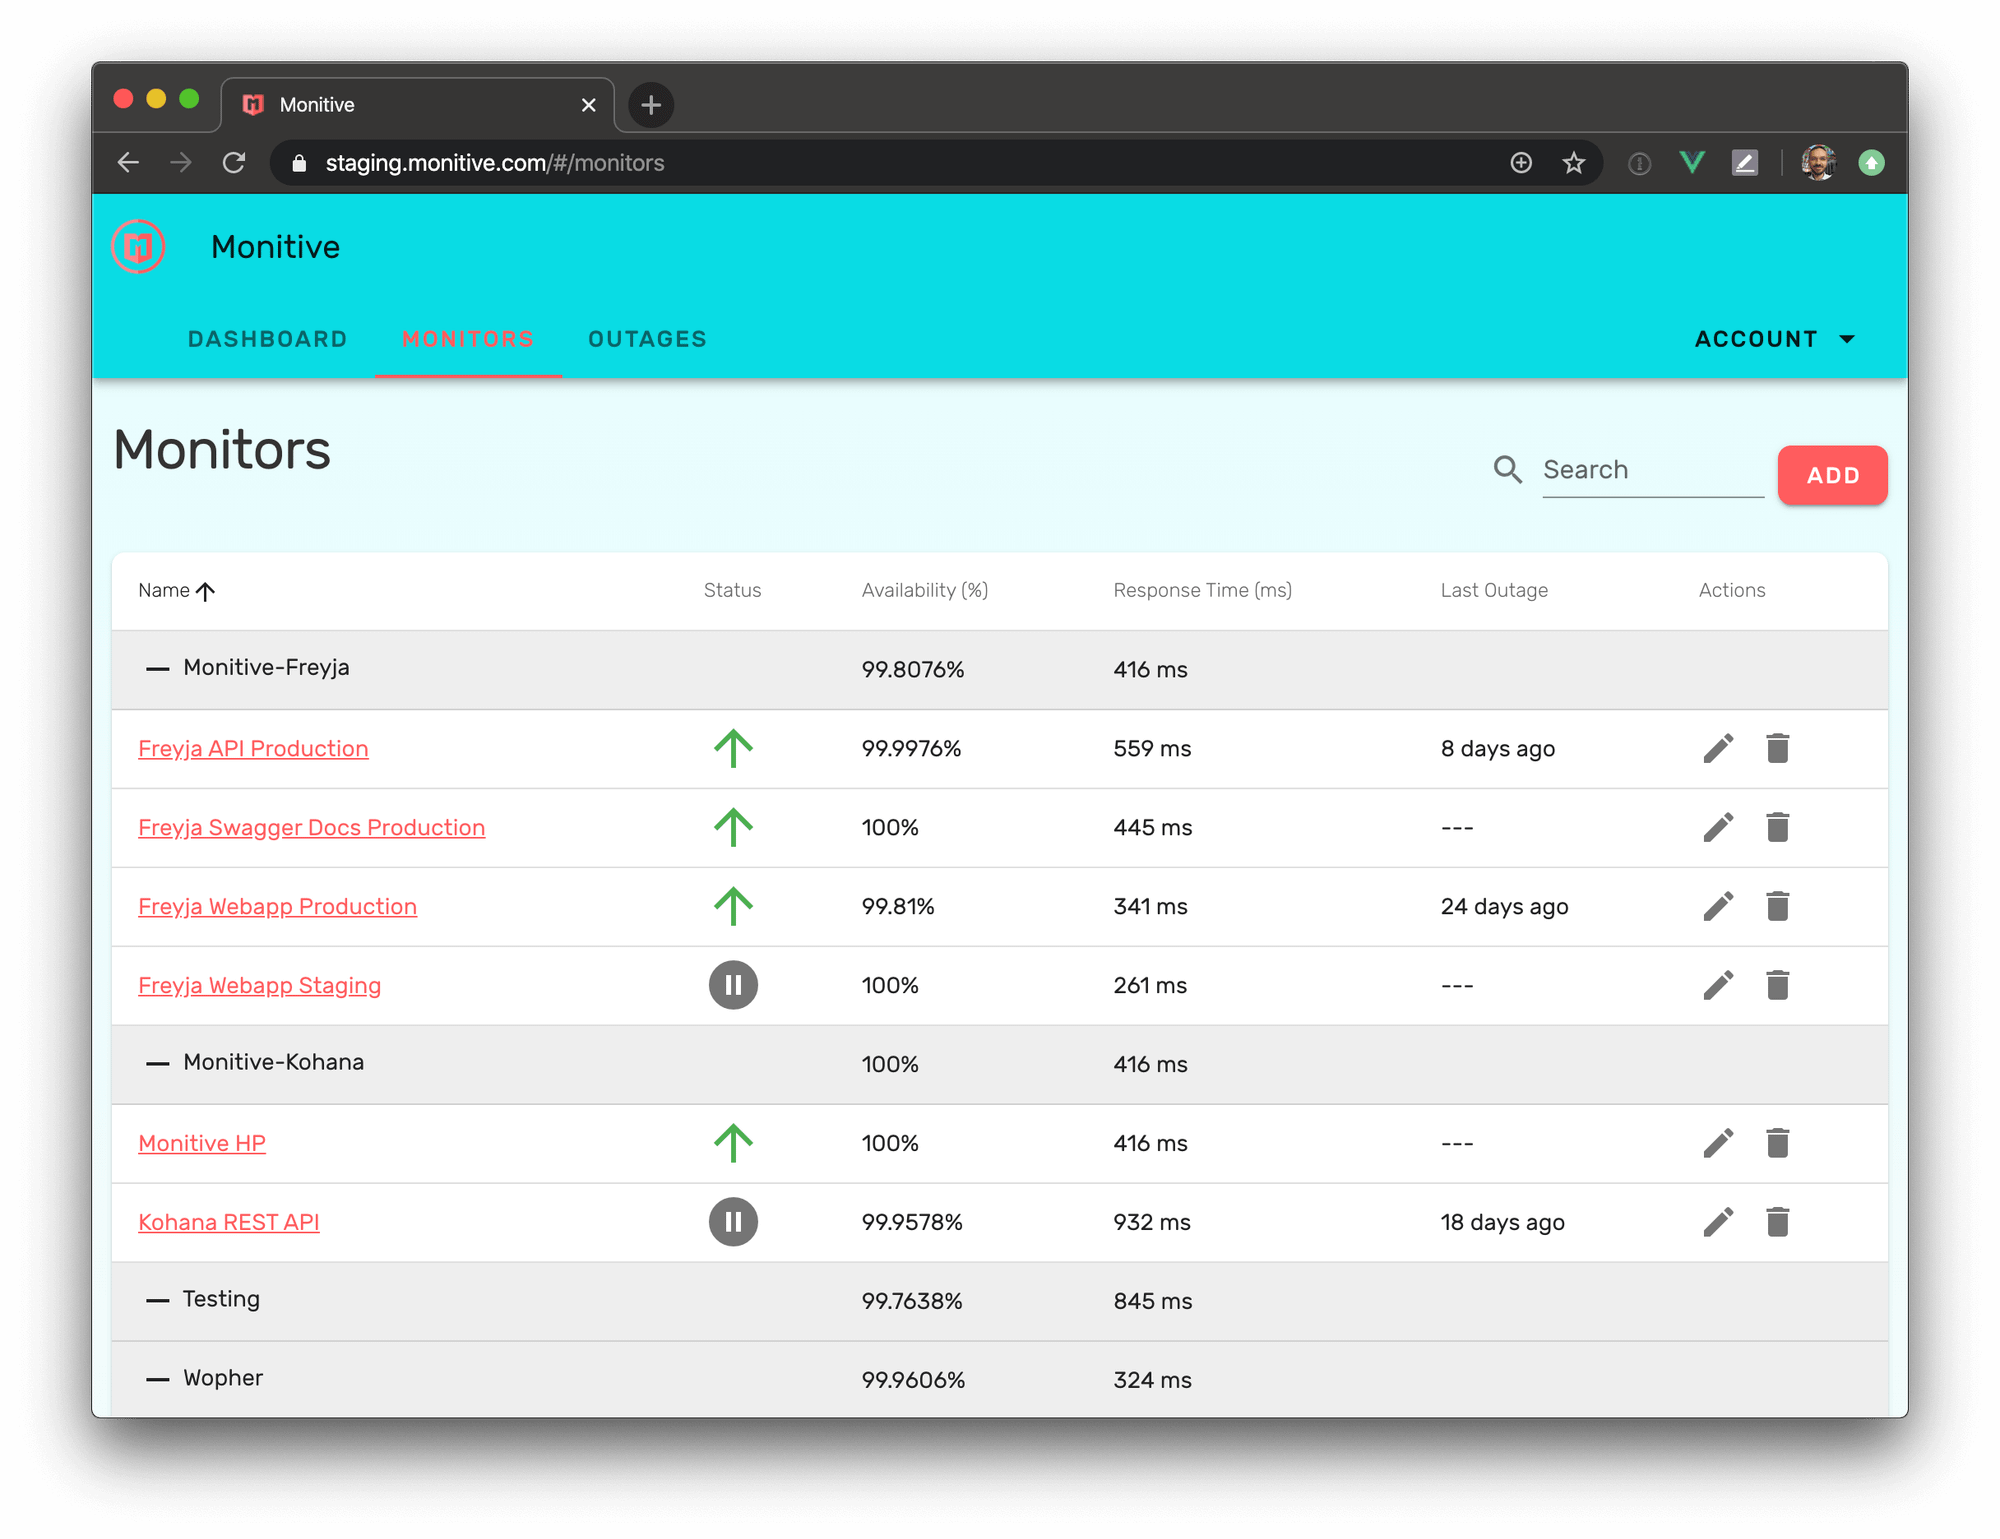Viewport: 2000px width, 1539px height.
Task: Collapse the Testing group row
Action: [157, 1300]
